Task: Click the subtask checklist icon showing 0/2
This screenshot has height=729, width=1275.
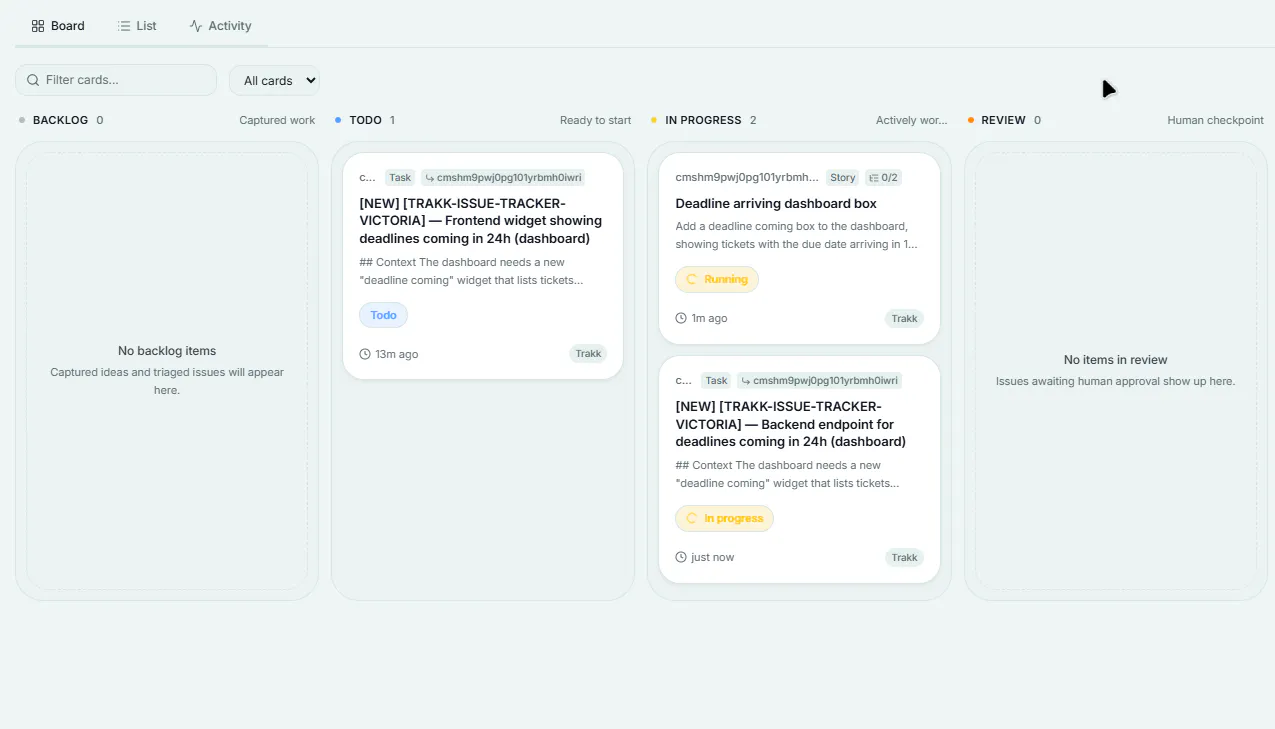Action: 874,178
